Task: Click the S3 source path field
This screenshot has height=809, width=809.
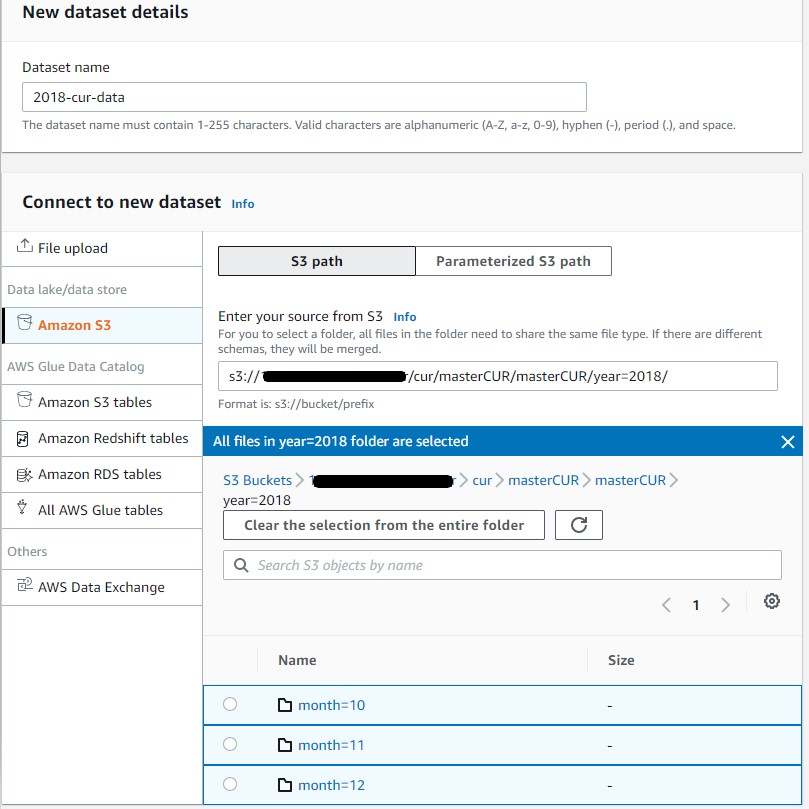Action: (498, 376)
